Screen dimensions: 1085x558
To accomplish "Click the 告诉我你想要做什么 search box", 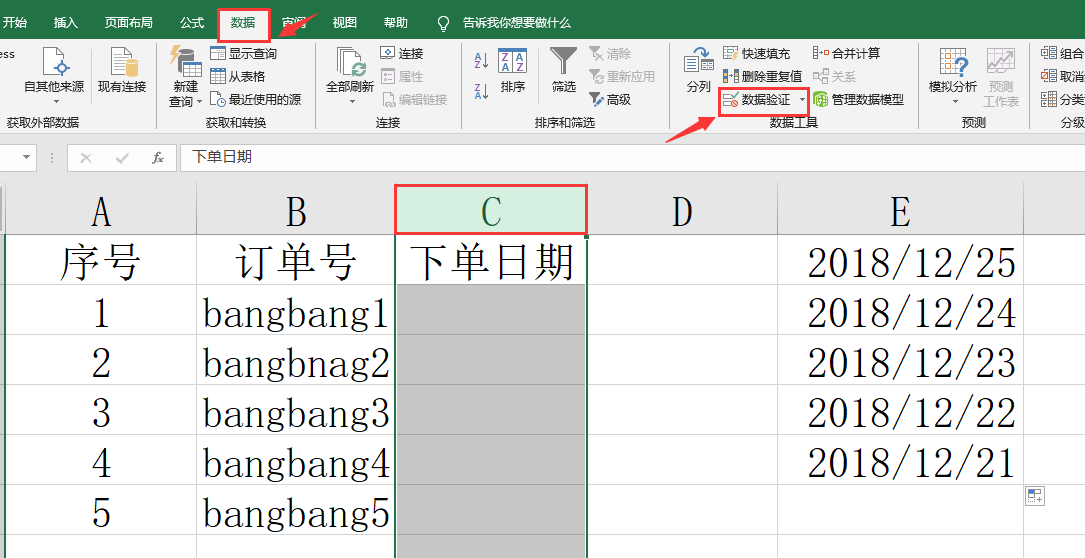I will [516, 23].
